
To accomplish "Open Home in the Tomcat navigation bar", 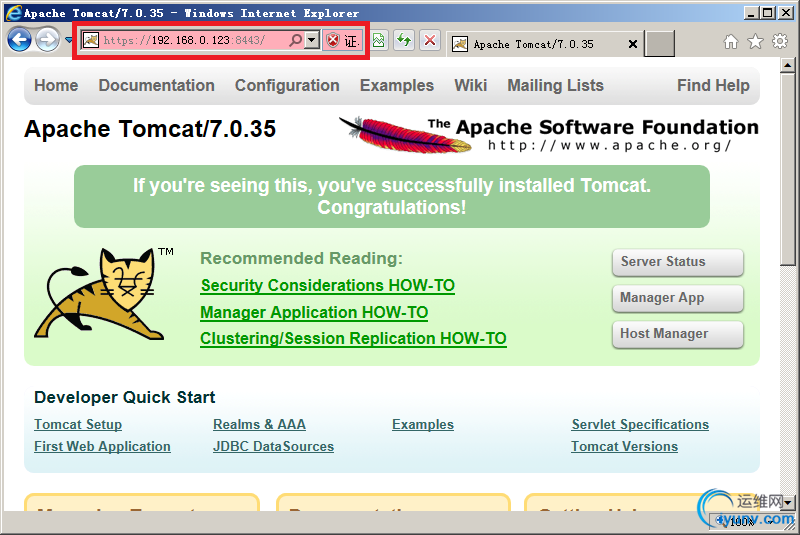I will click(x=56, y=85).
